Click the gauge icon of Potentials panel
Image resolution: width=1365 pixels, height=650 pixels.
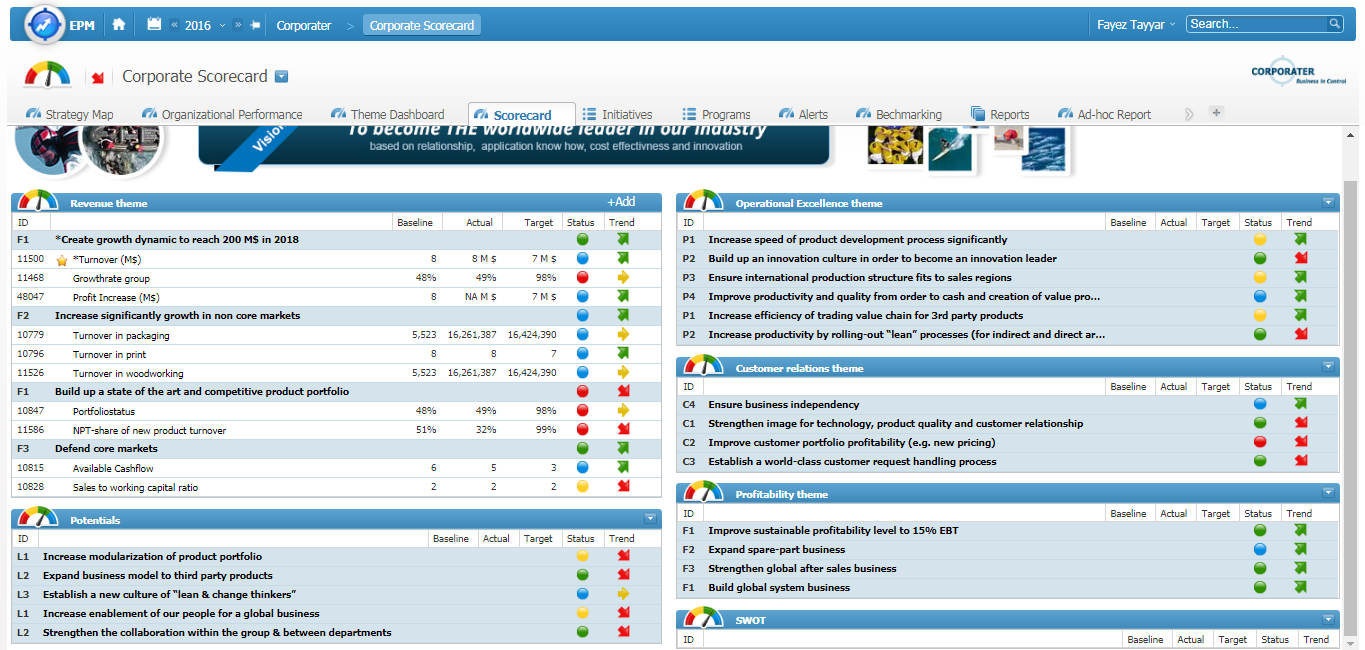coord(36,517)
